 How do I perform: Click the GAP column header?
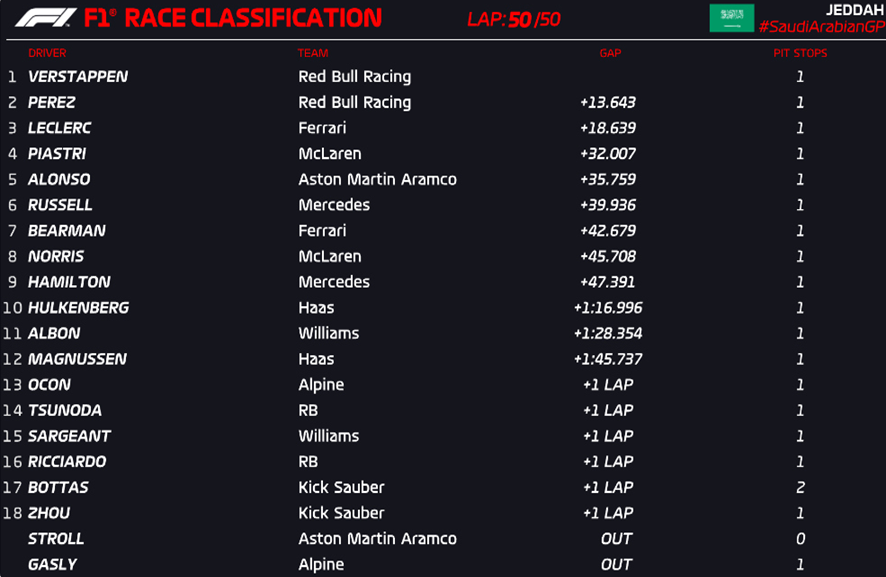coord(610,53)
